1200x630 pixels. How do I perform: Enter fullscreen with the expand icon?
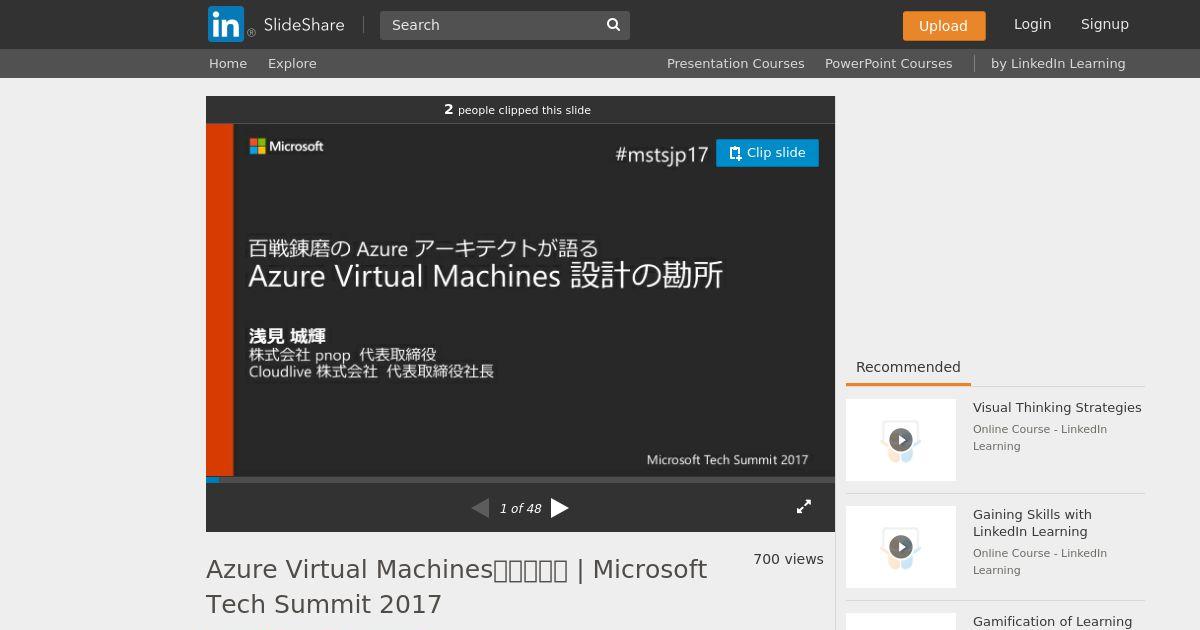[x=804, y=507]
